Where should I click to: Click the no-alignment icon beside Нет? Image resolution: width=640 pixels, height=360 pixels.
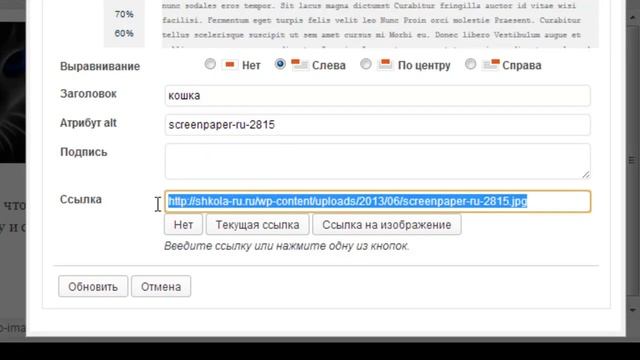pos(230,64)
